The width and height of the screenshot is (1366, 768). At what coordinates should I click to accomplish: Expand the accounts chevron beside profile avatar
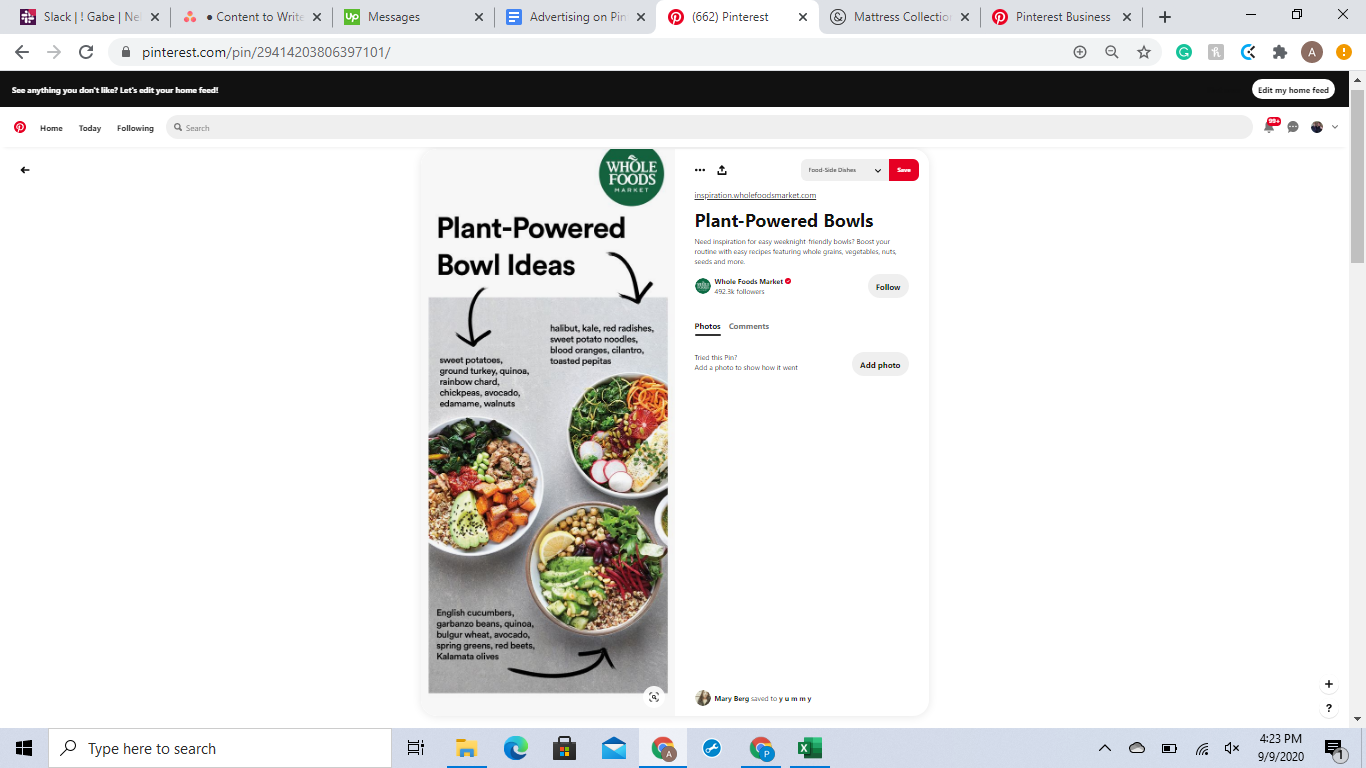pyautogui.click(x=1335, y=127)
